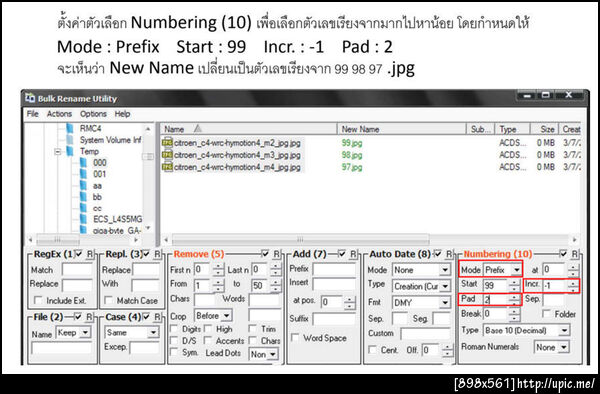600x394 pixels.
Task: Adjust the Numbering Break spinner
Action: pos(514,314)
